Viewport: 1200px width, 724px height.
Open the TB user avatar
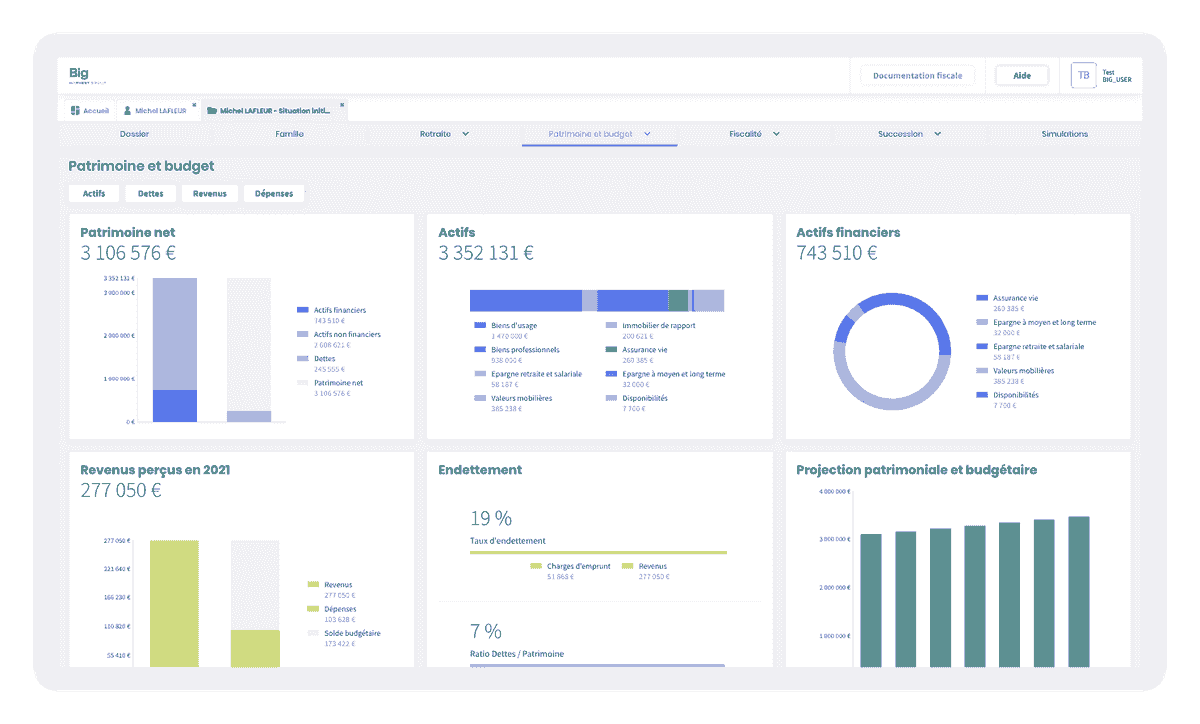(1083, 75)
